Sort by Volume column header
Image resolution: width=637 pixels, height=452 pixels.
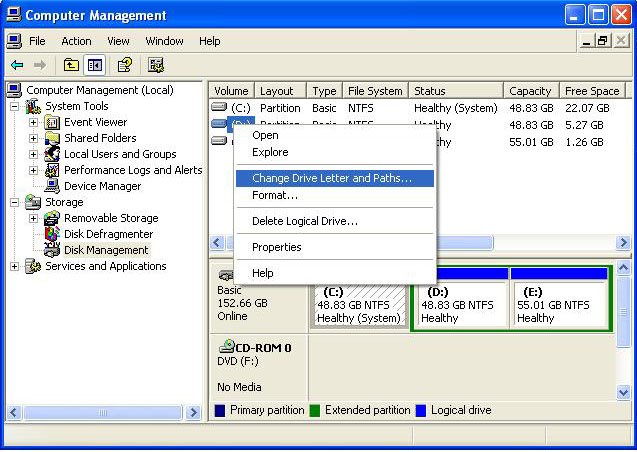[232, 91]
